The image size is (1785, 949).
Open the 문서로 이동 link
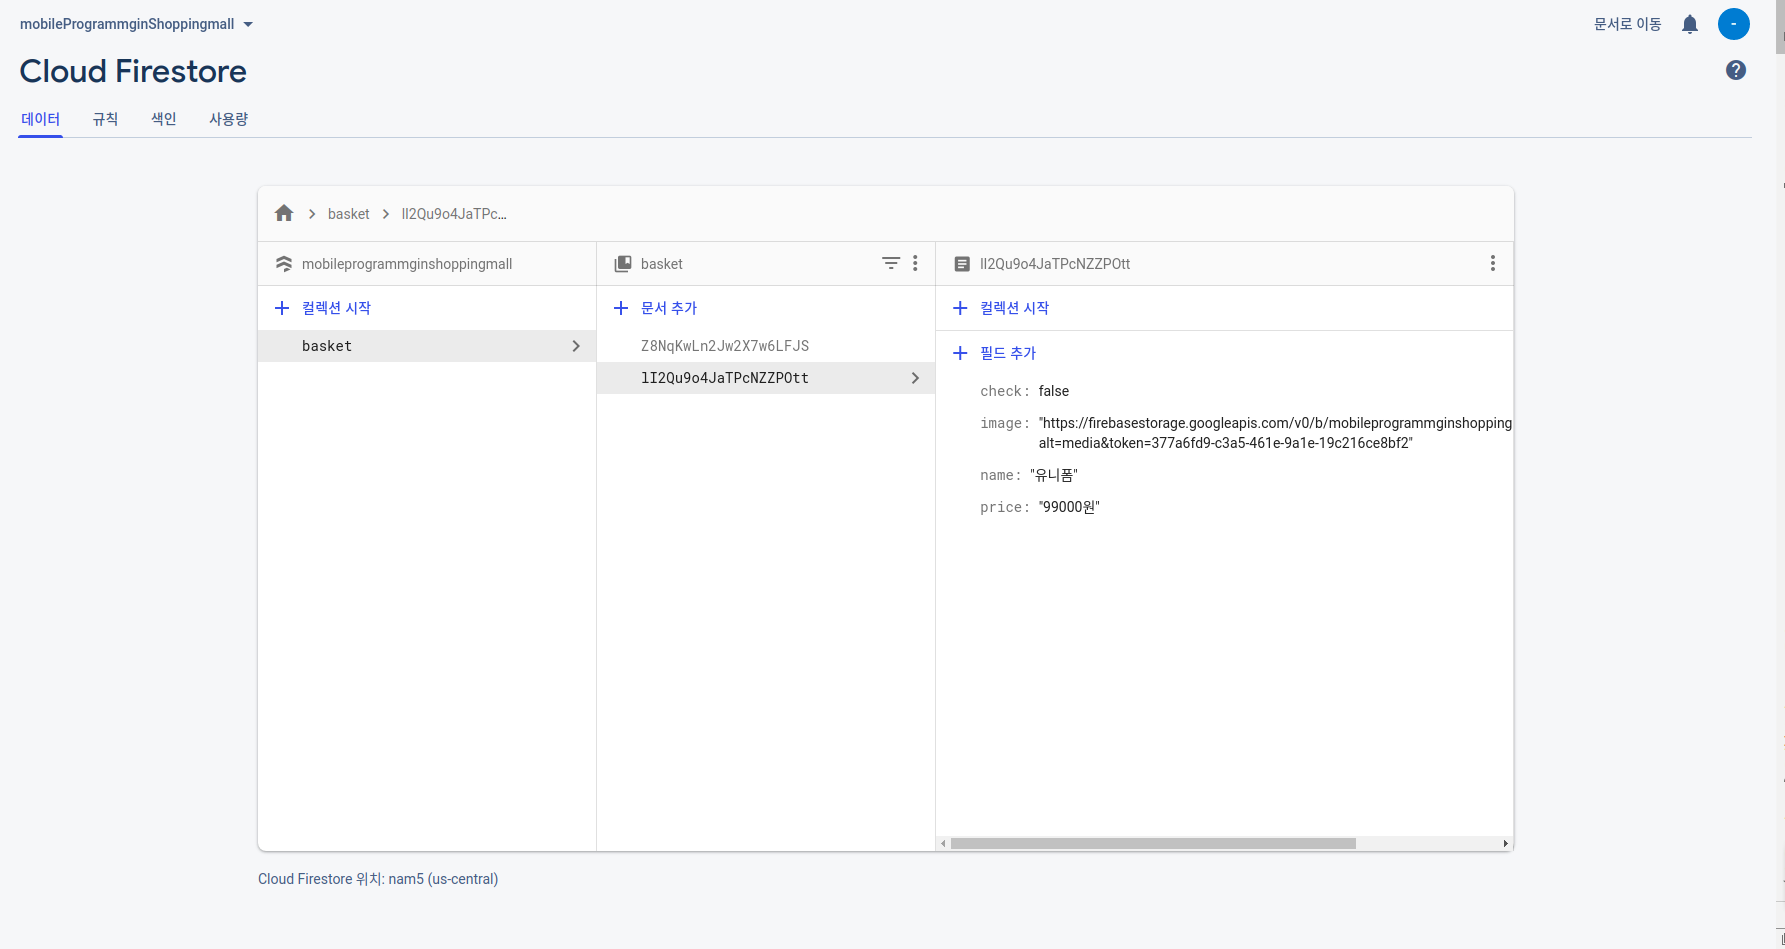[x=1626, y=24]
